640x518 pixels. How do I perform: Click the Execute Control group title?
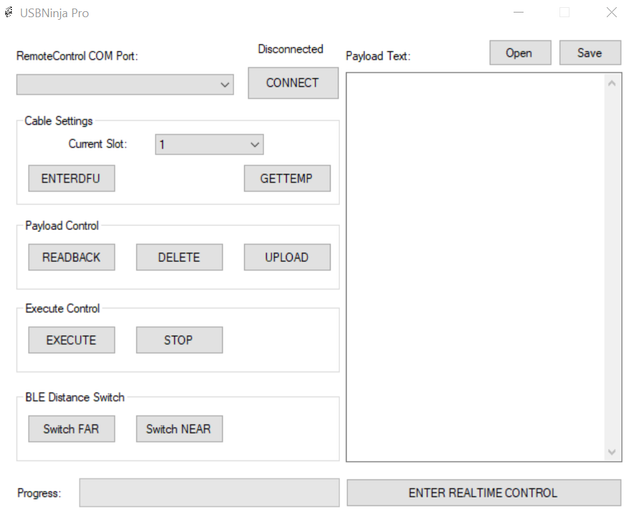pos(62,309)
